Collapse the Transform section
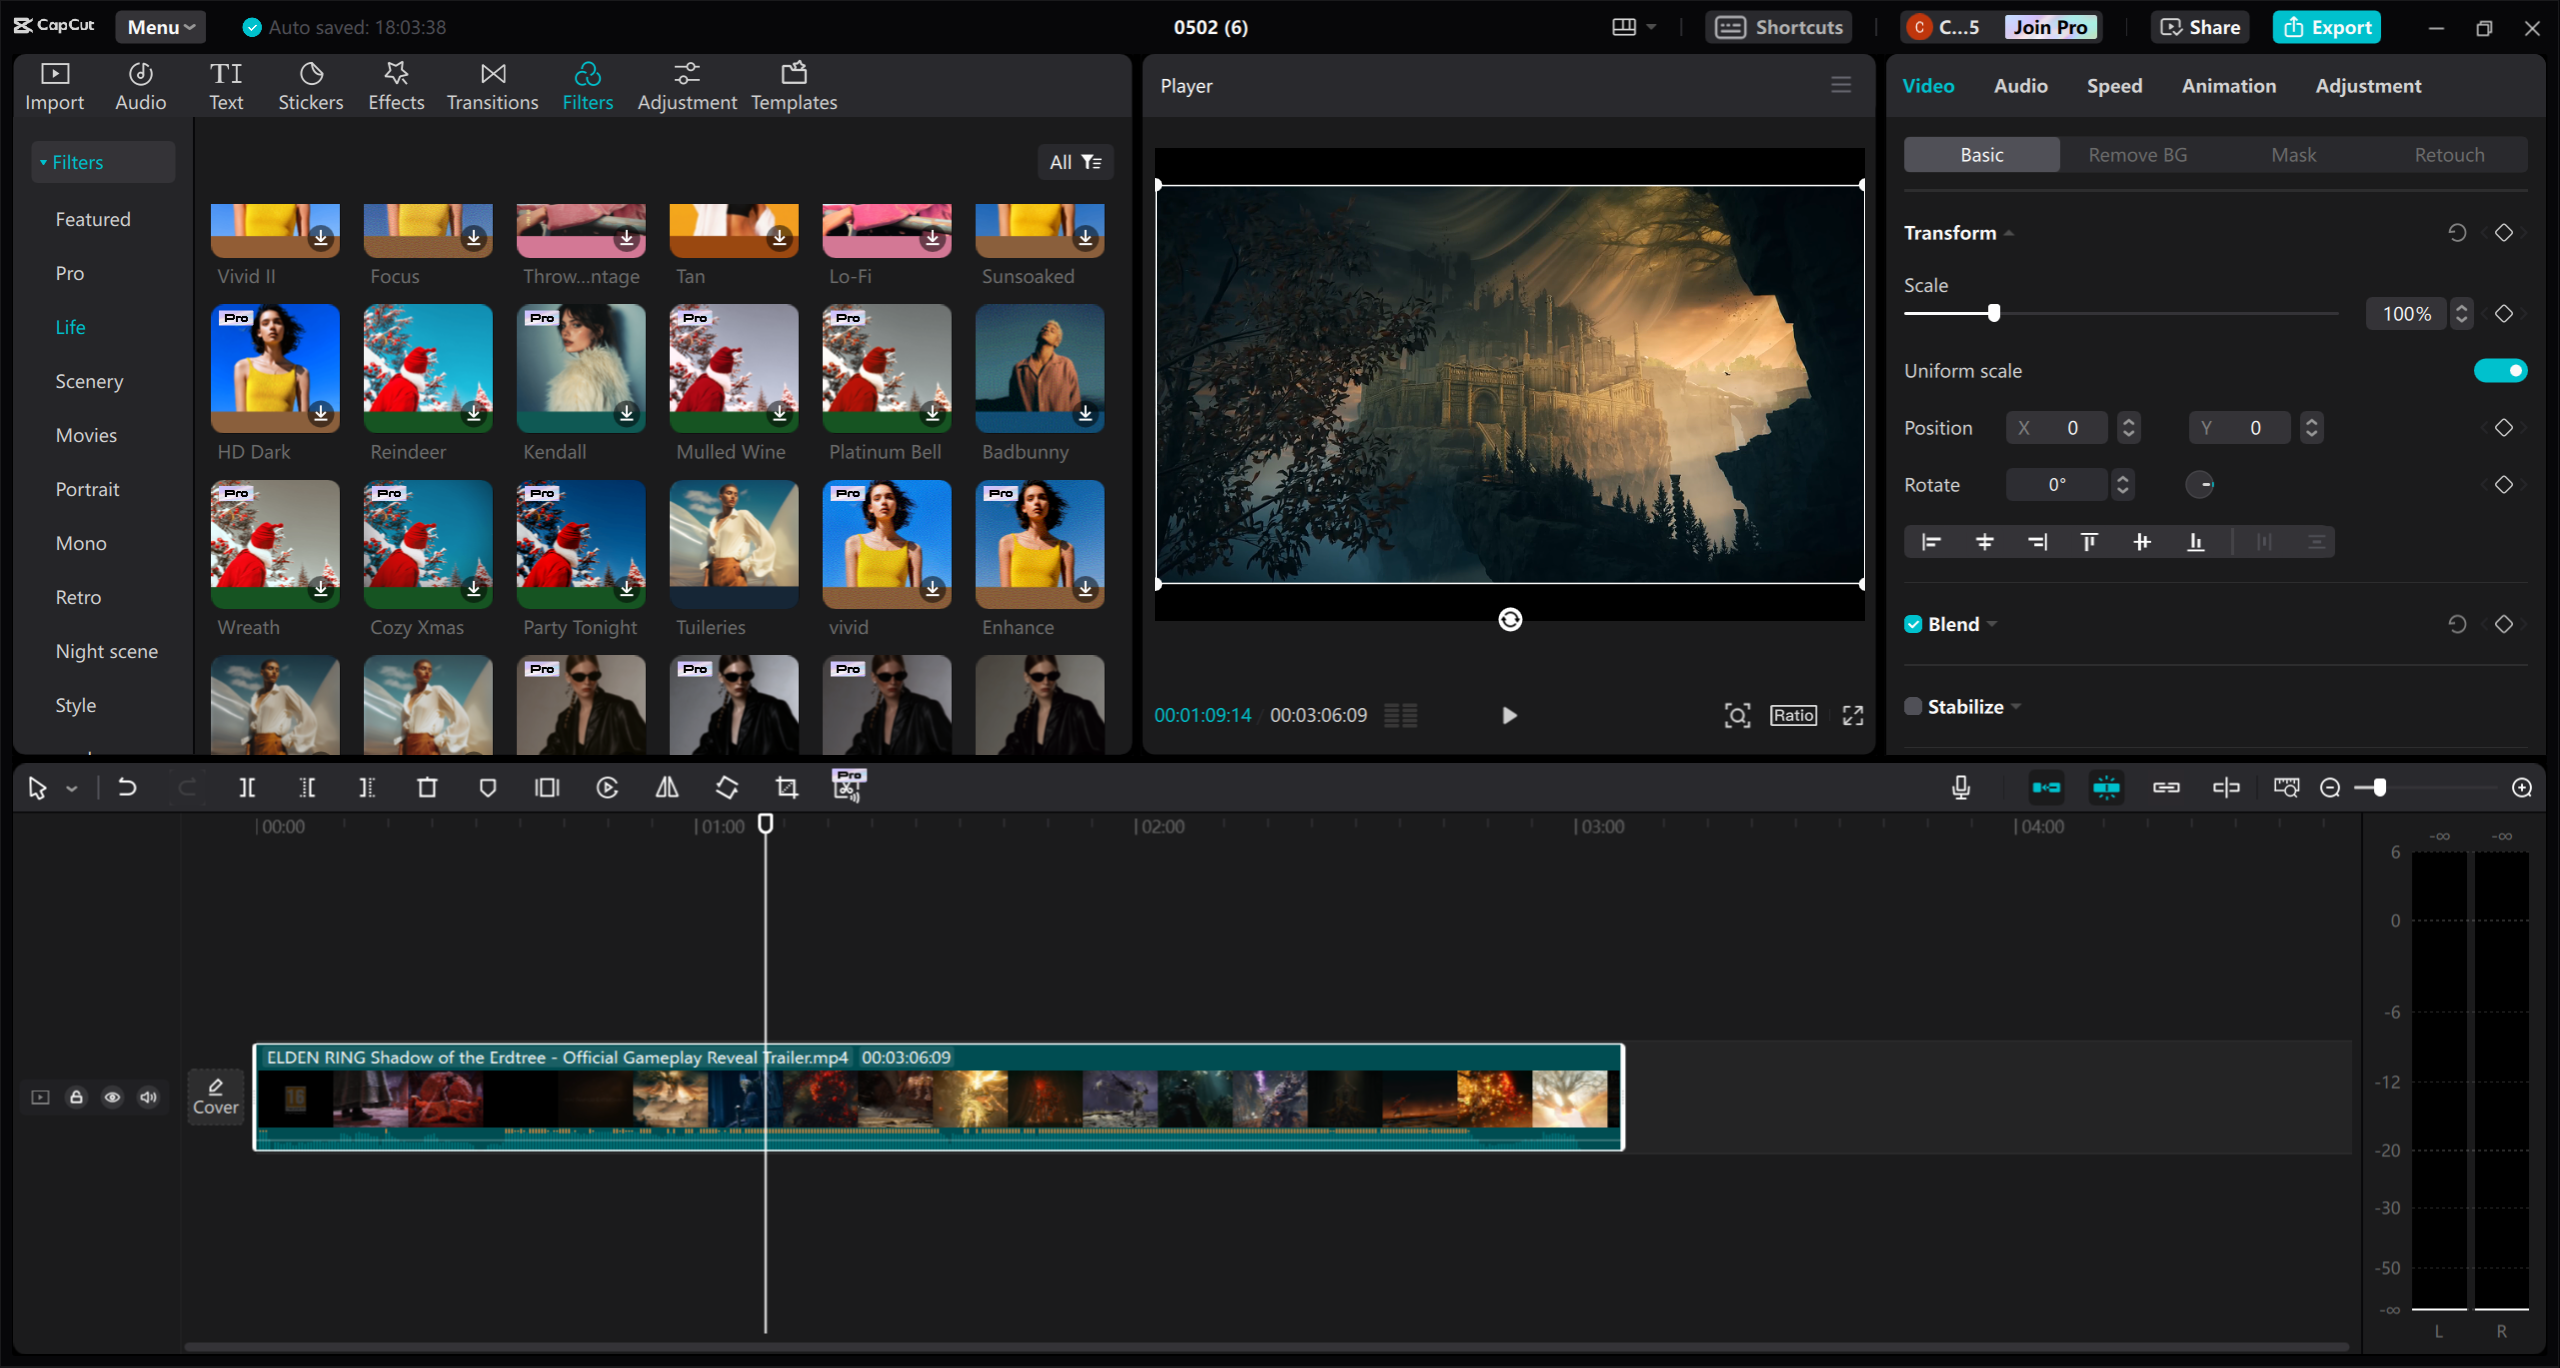 click(2008, 232)
